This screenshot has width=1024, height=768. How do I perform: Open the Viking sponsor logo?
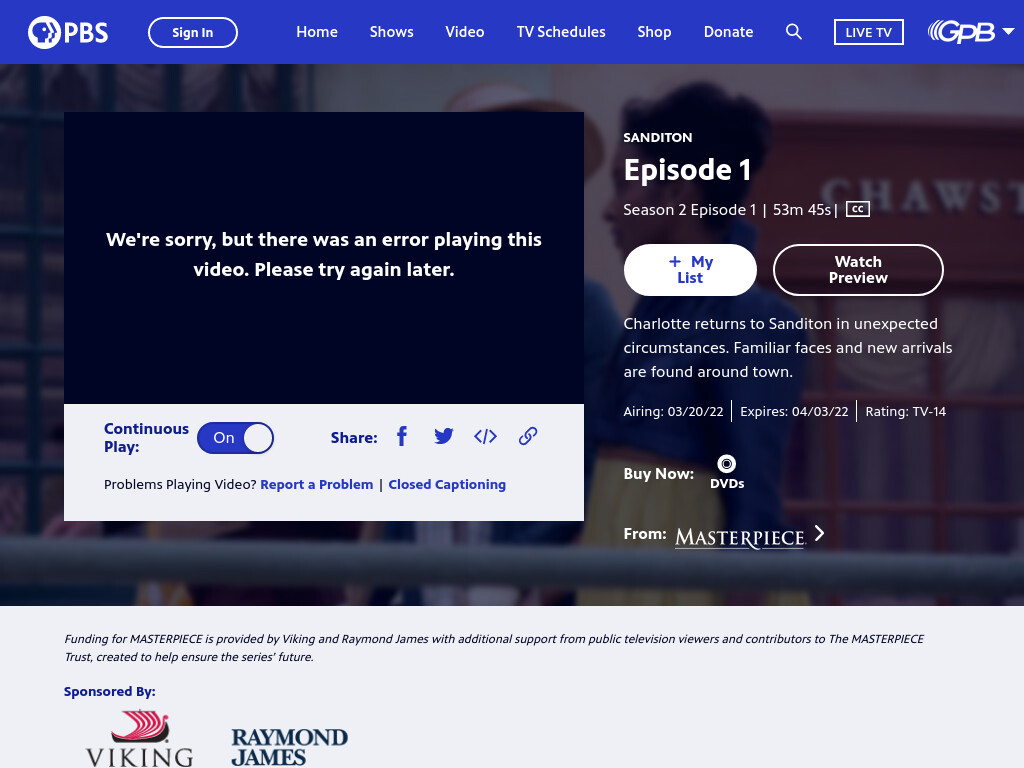[140, 739]
